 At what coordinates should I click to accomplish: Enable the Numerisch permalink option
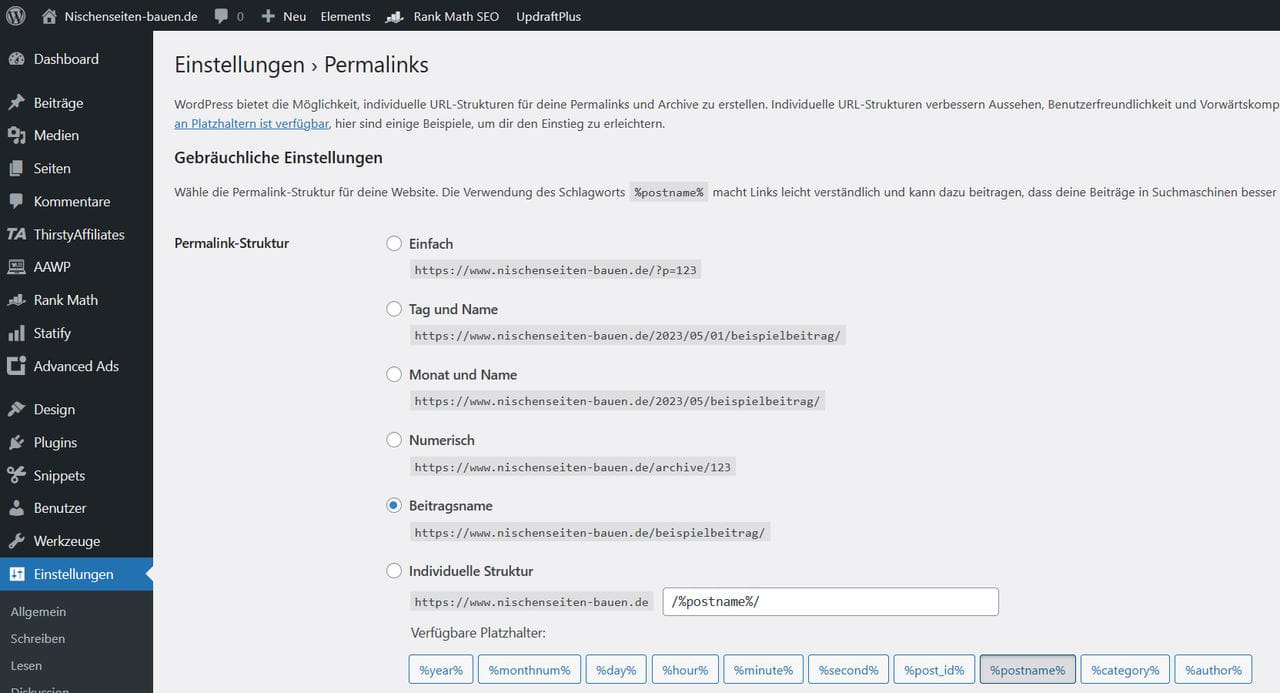394,439
